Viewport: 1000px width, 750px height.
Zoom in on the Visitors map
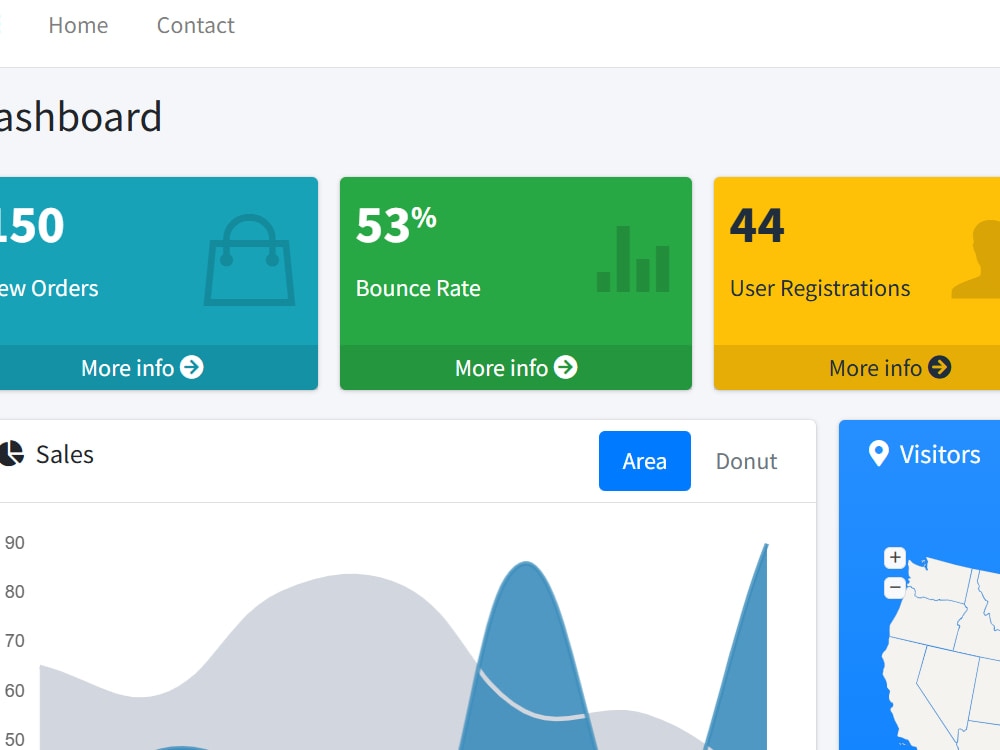(895, 557)
